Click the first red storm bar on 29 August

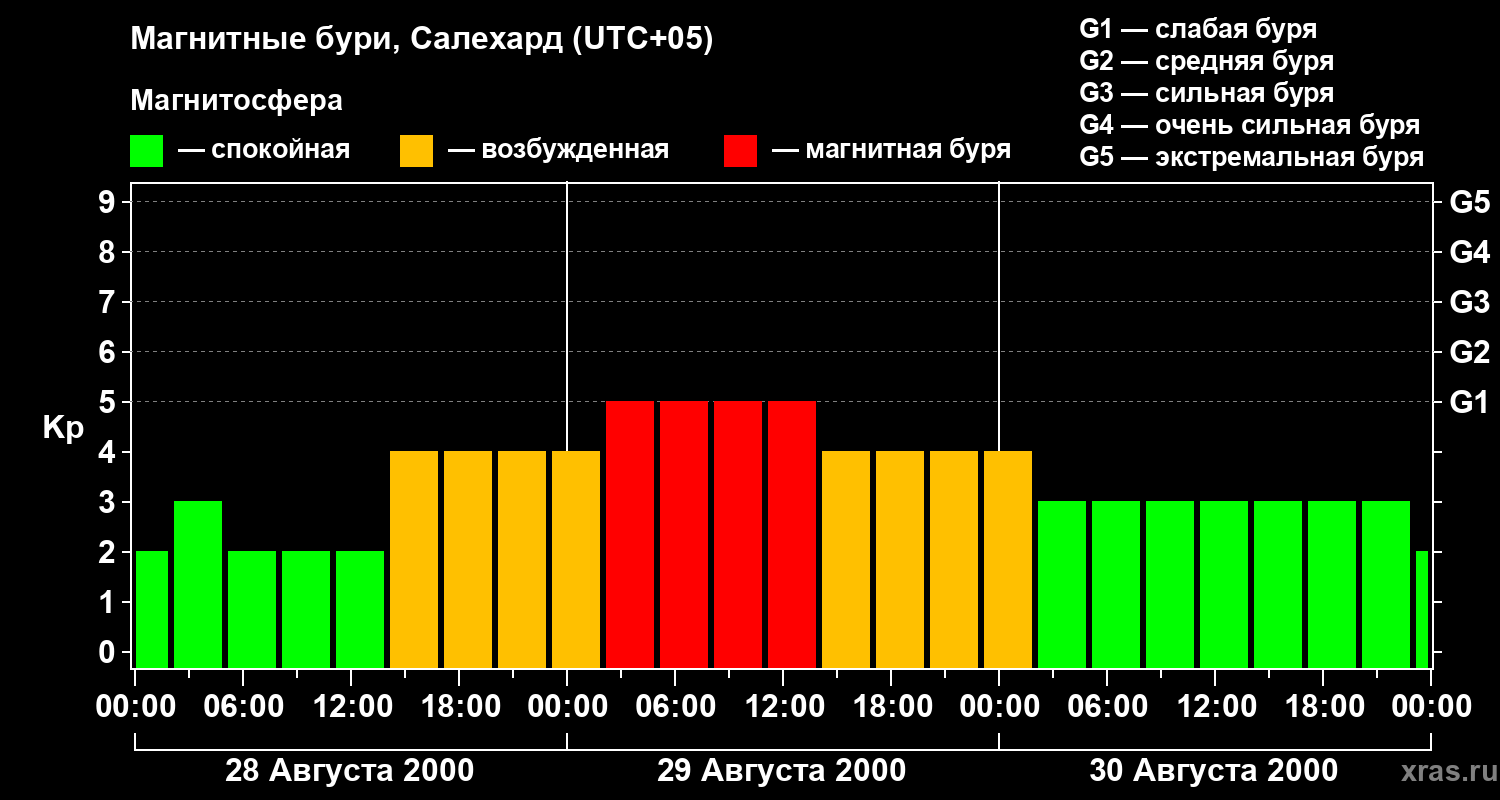click(630, 534)
